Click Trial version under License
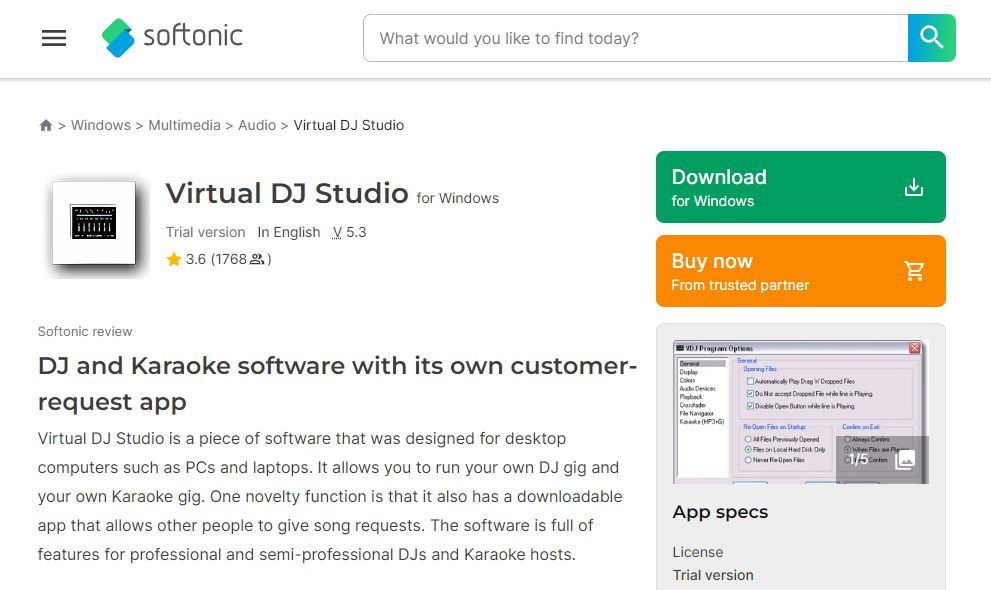Image resolution: width=991 pixels, height=590 pixels. 713,575
